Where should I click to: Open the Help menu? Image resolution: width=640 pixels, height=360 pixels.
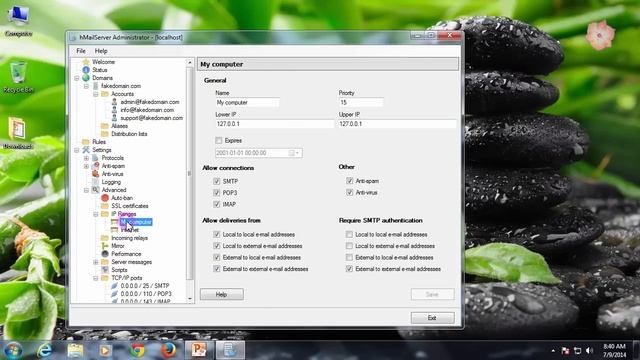(x=101, y=51)
